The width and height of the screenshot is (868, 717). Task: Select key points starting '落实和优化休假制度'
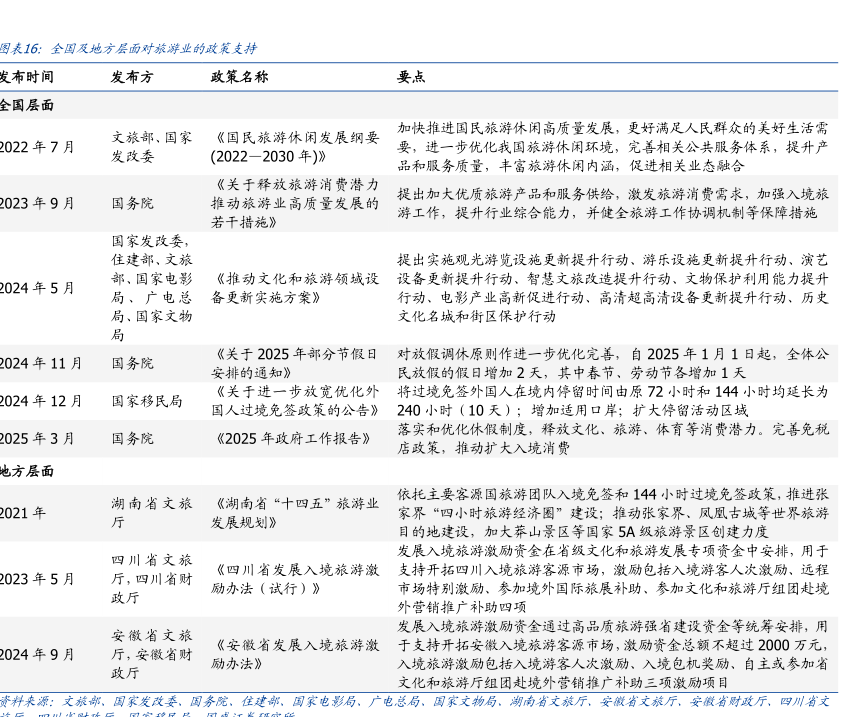tap(613, 439)
